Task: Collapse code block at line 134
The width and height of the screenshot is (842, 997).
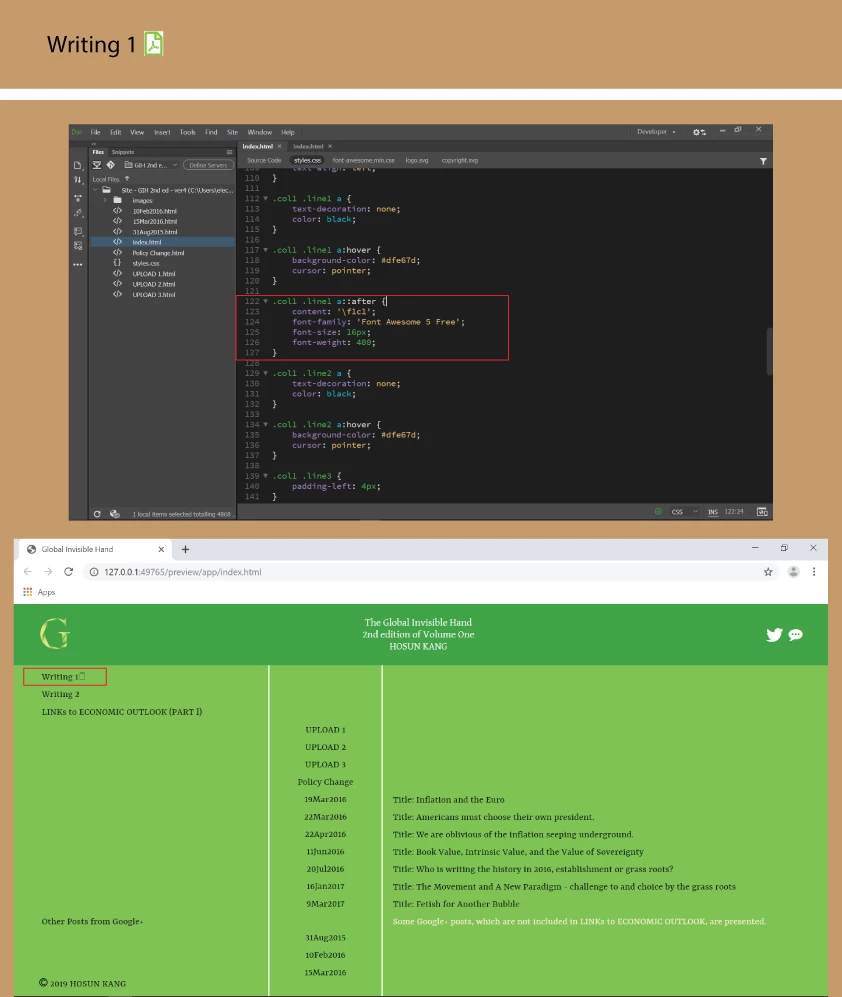Action: pos(266,424)
